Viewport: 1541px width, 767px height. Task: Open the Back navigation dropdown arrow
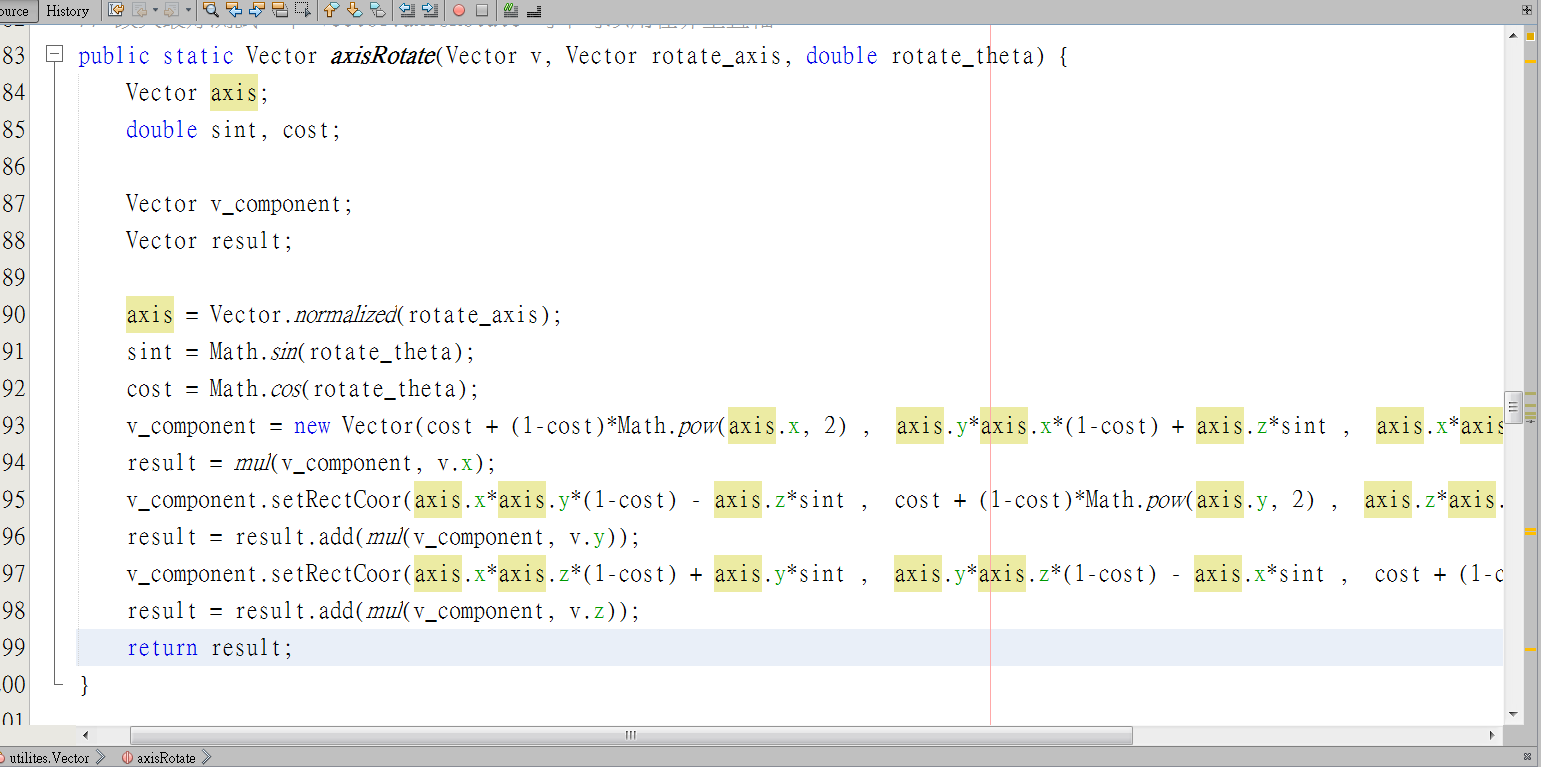click(x=155, y=10)
